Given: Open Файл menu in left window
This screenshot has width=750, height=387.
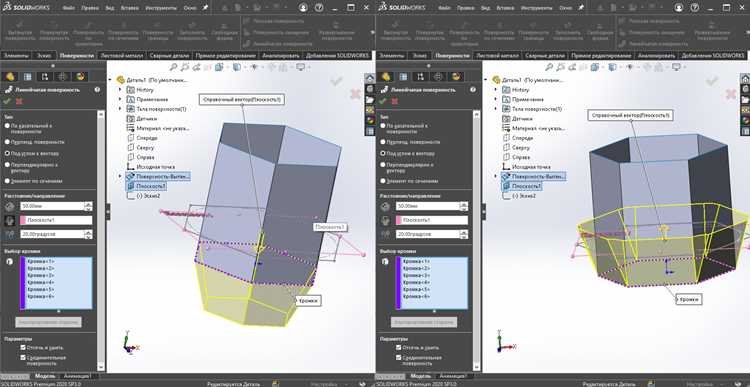Looking at the screenshot, I should pyautogui.click(x=68, y=8).
